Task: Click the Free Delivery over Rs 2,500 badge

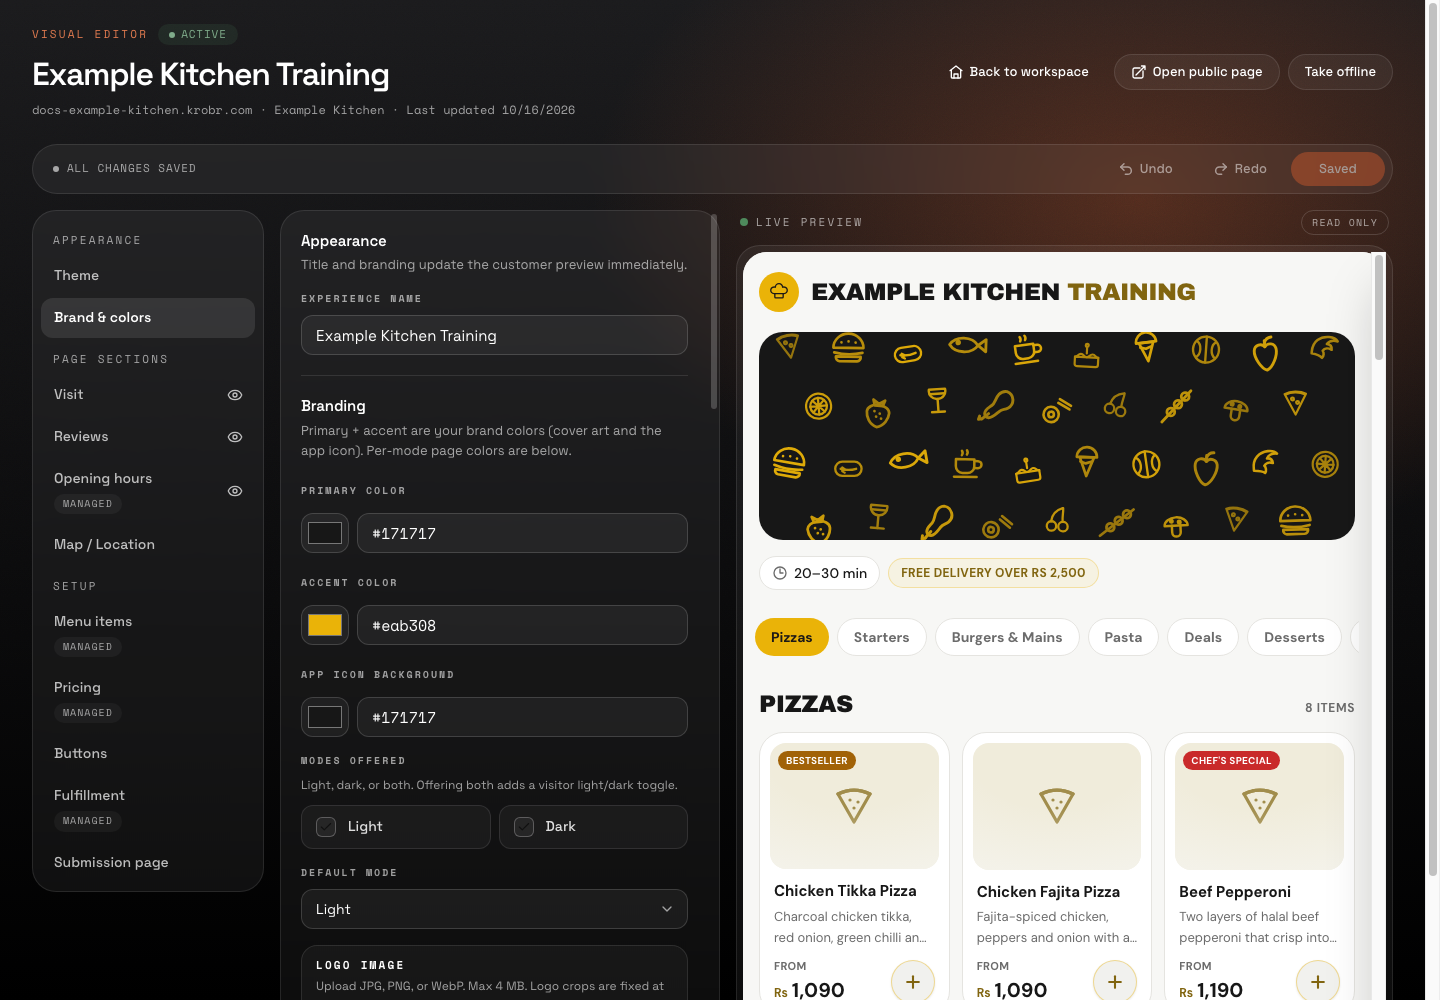Action: (993, 573)
